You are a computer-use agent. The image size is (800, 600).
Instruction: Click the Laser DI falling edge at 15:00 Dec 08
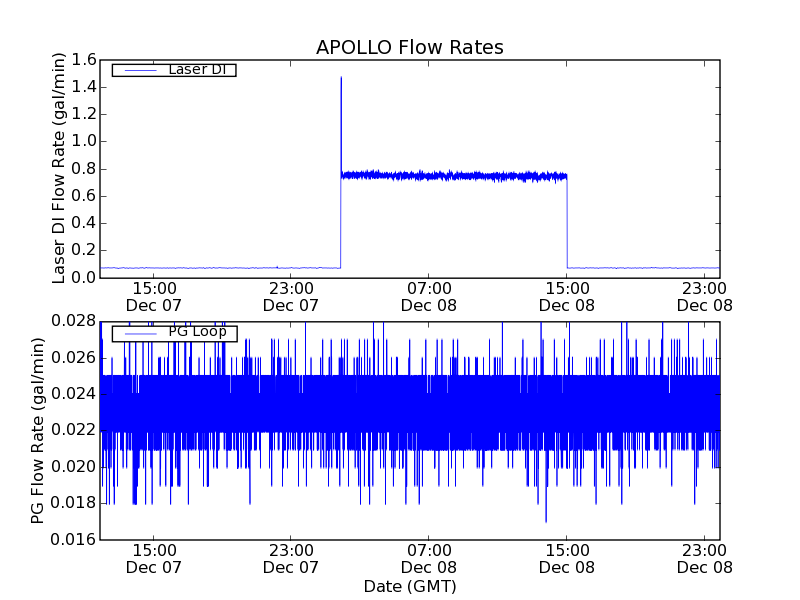click(x=567, y=220)
